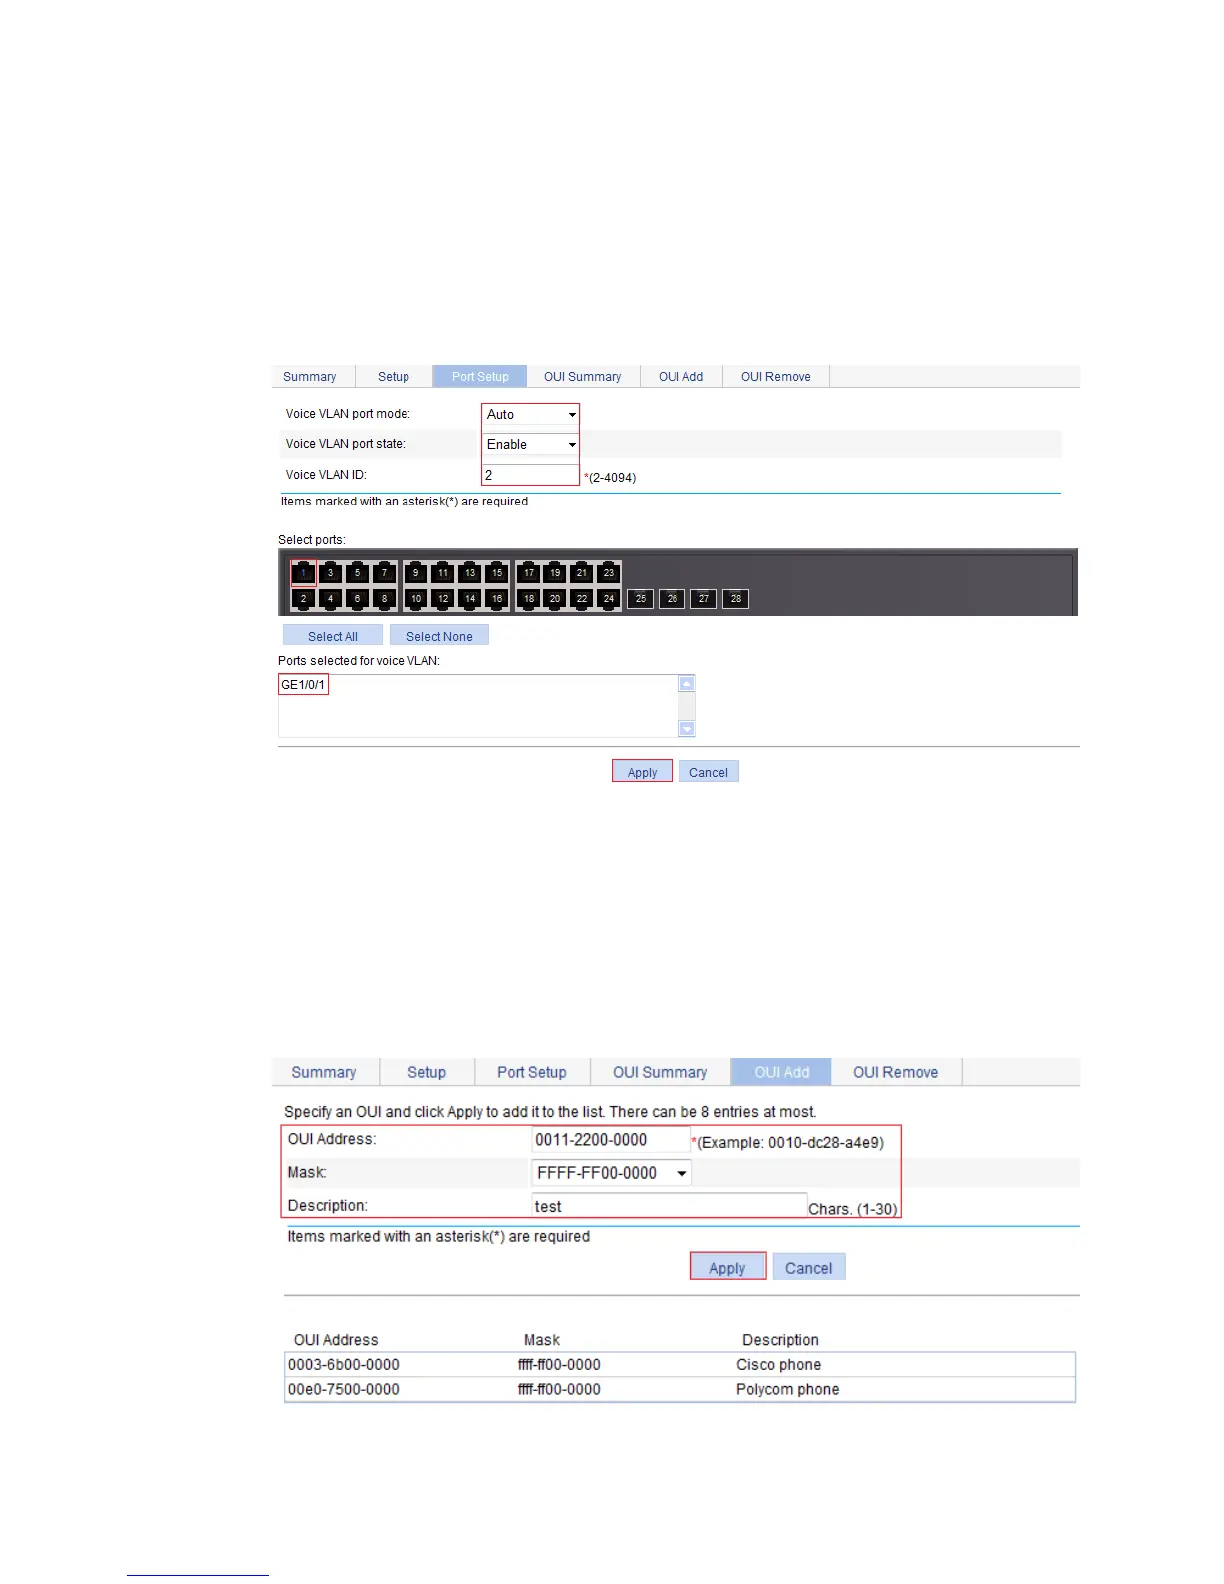
Task: Click the highlighted Port Setup tab
Action: tap(480, 377)
